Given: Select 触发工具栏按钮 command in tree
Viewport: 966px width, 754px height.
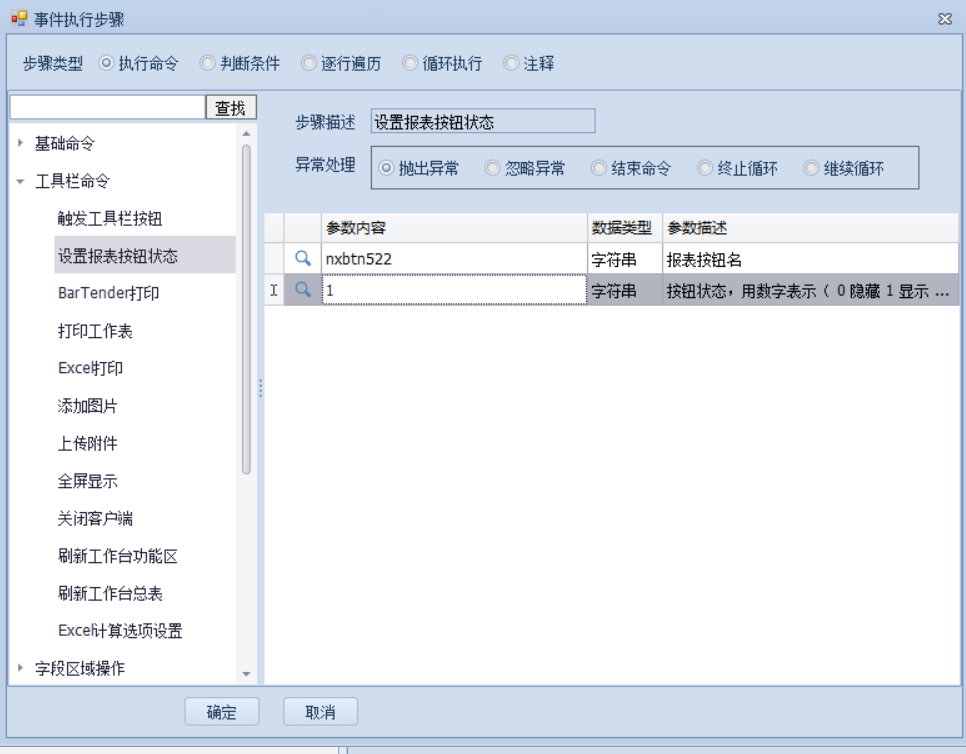Looking at the screenshot, I should click(109, 219).
